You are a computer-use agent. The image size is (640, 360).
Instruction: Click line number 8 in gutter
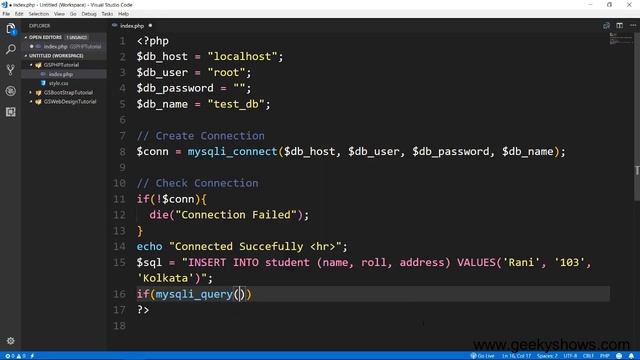click(x=122, y=152)
